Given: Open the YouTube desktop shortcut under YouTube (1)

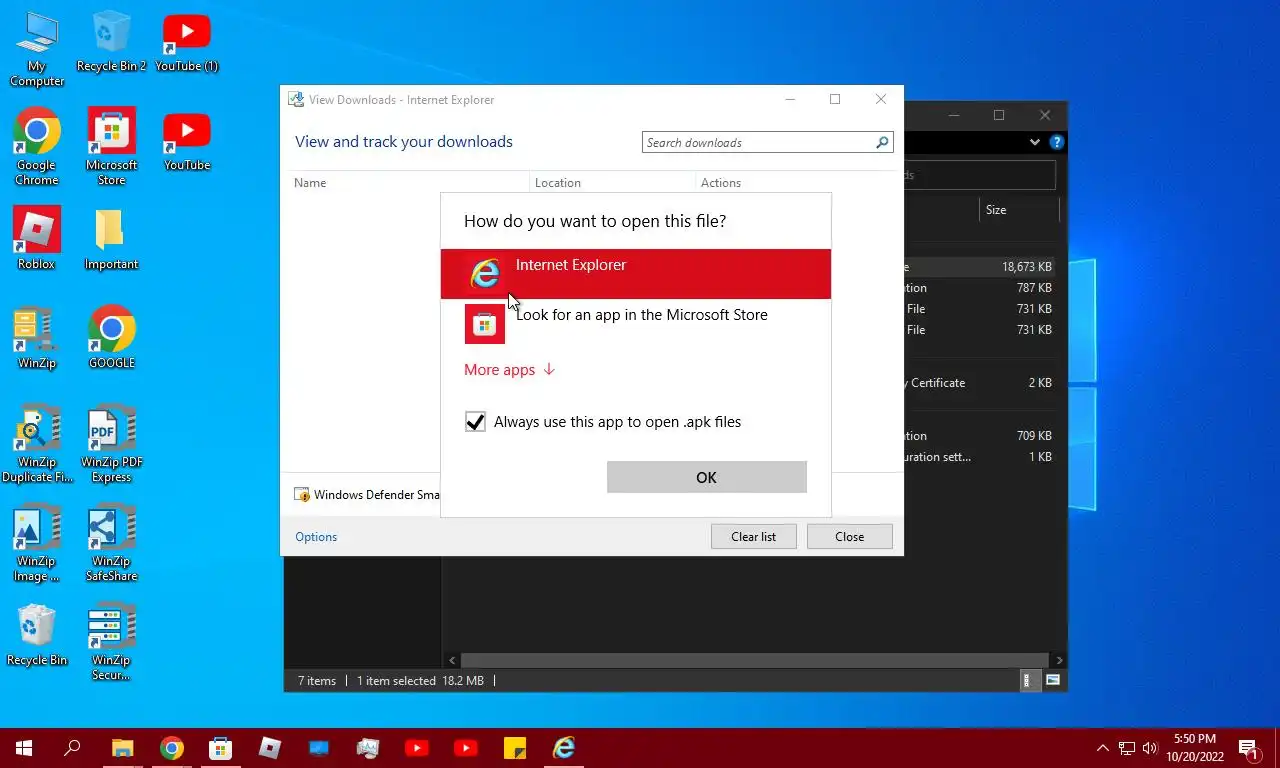Looking at the screenshot, I should point(187,140).
